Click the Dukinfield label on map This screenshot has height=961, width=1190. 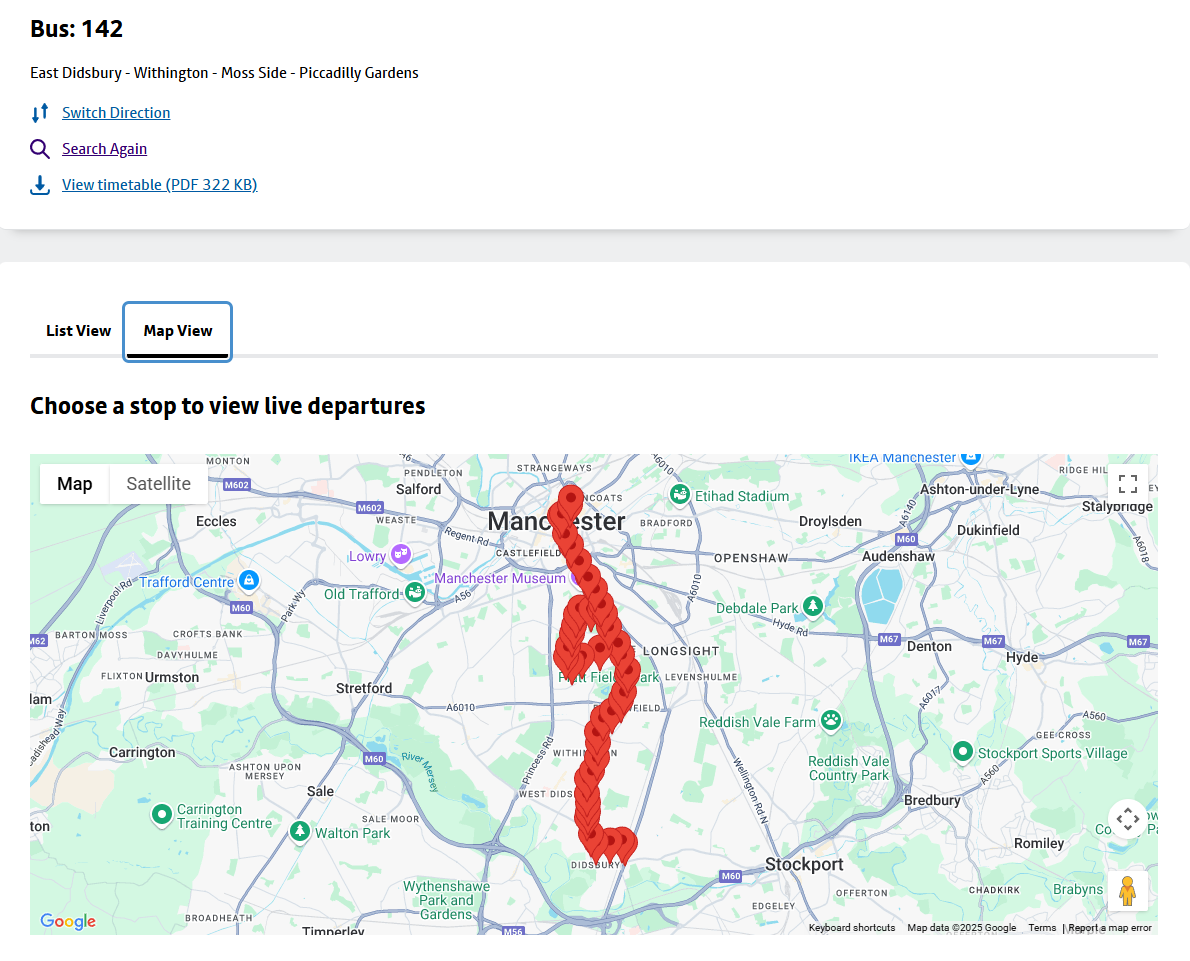point(988,530)
